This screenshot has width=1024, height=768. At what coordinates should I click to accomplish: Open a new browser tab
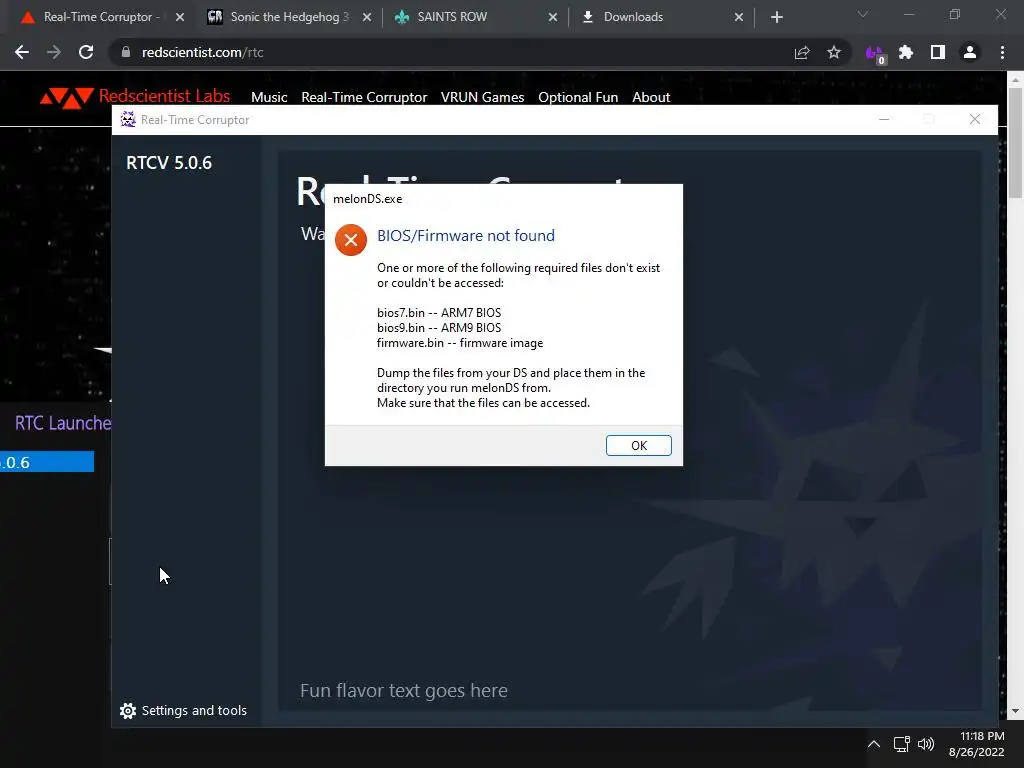click(x=776, y=17)
